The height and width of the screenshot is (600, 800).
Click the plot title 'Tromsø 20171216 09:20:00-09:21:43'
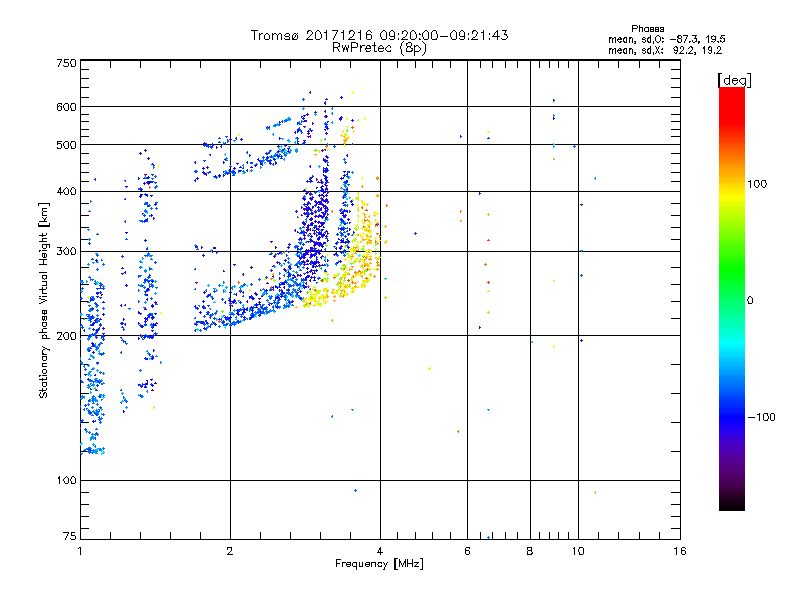tap(379, 35)
